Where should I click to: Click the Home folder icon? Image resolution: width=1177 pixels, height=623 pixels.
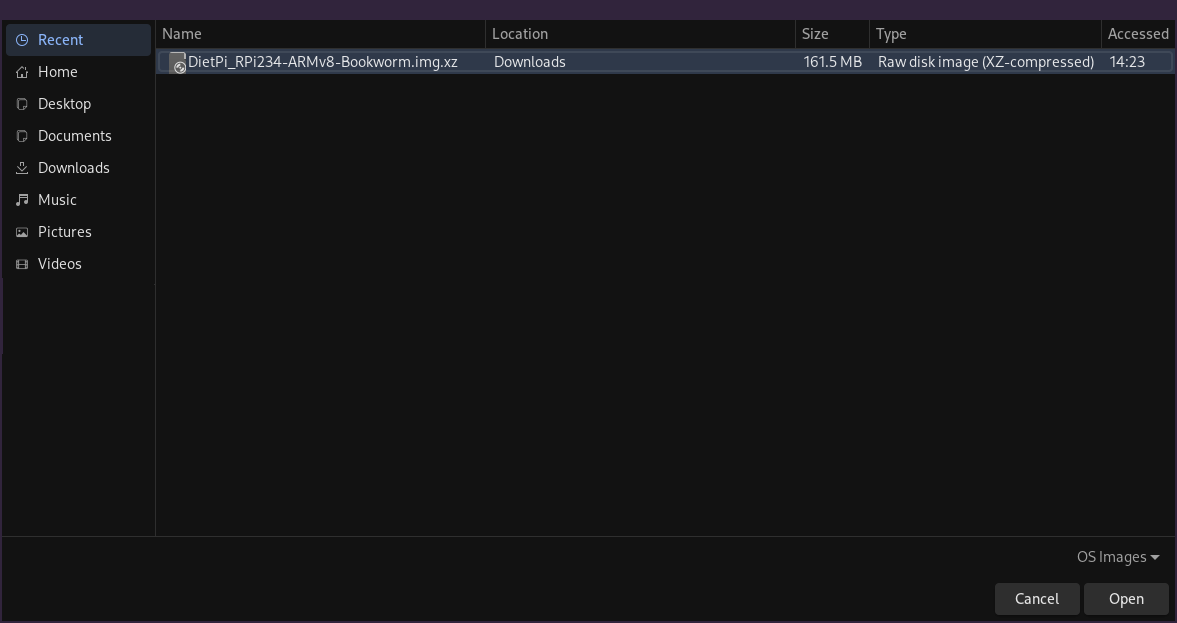23,72
